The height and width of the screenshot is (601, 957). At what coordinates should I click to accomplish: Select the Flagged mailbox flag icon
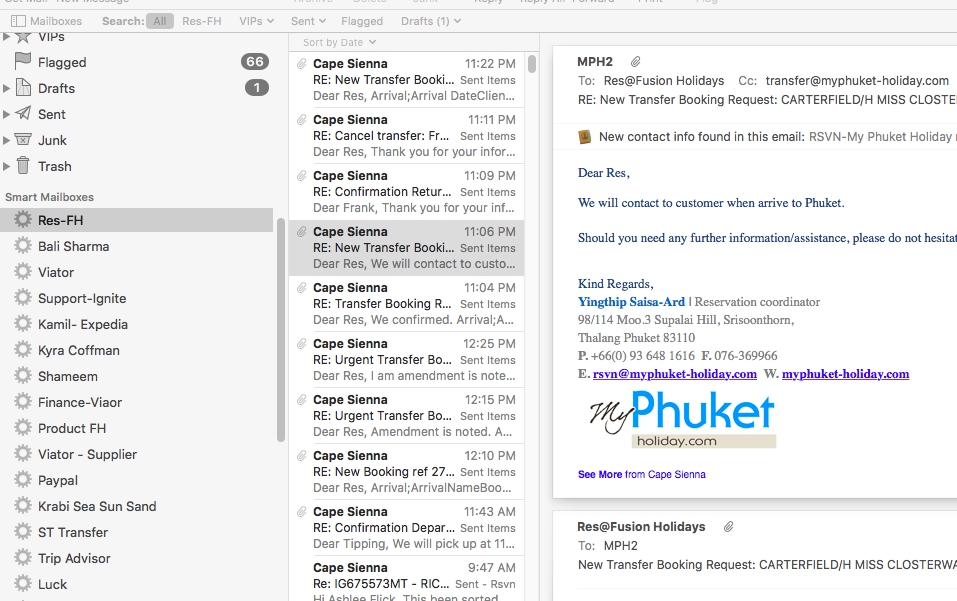click(x=23, y=61)
